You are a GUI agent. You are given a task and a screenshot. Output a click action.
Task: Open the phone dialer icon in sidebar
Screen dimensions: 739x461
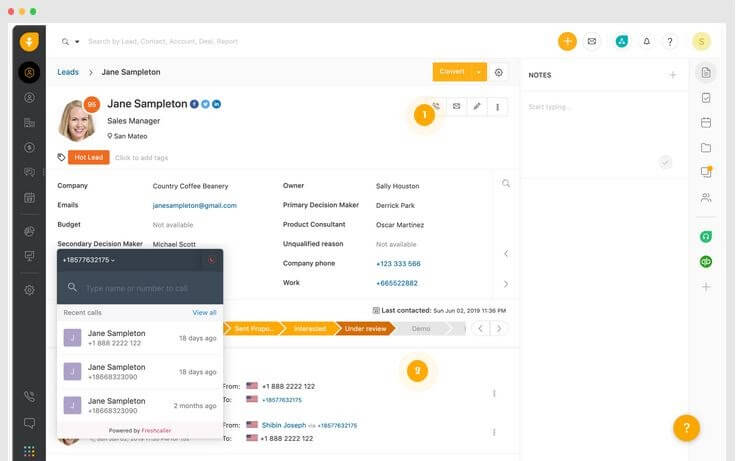click(x=29, y=396)
